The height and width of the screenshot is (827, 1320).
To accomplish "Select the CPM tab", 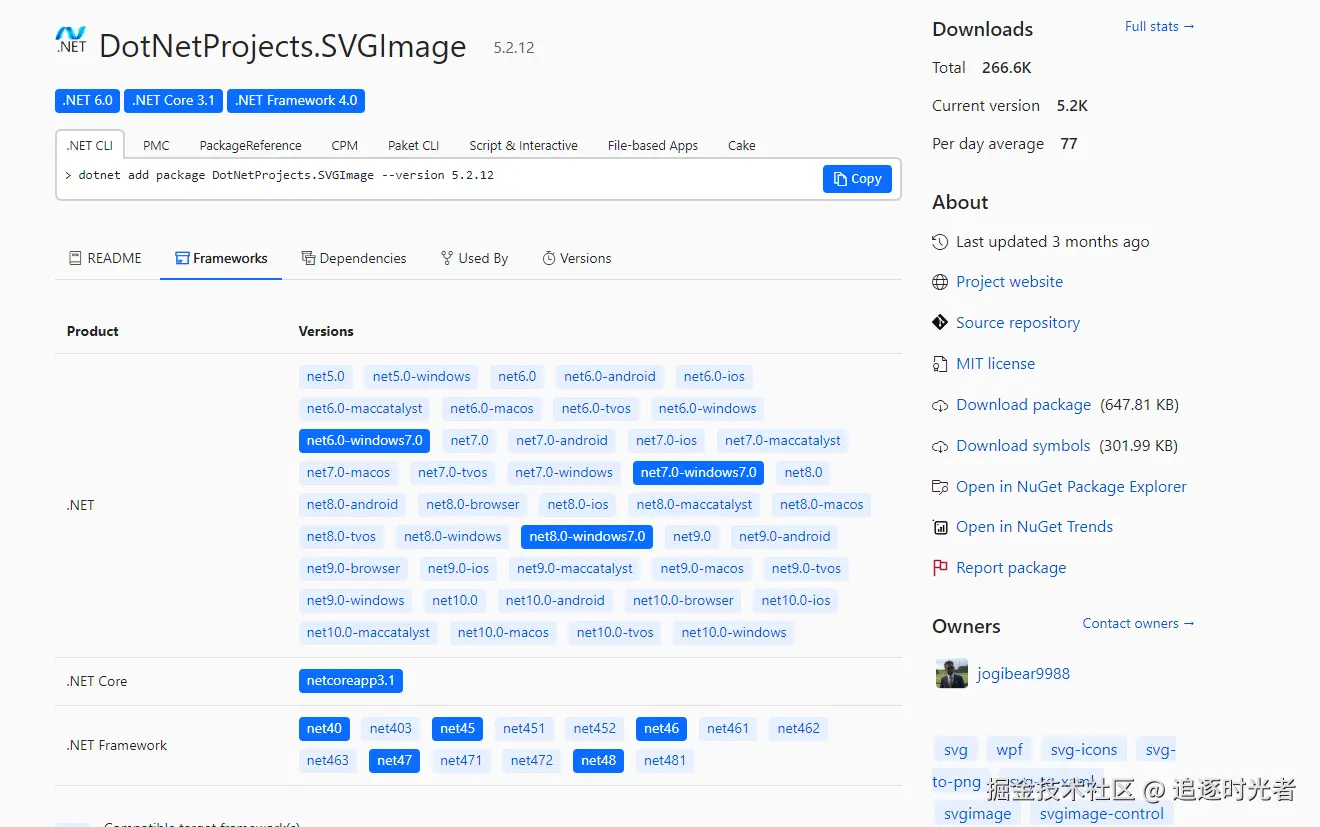I will click(x=345, y=145).
